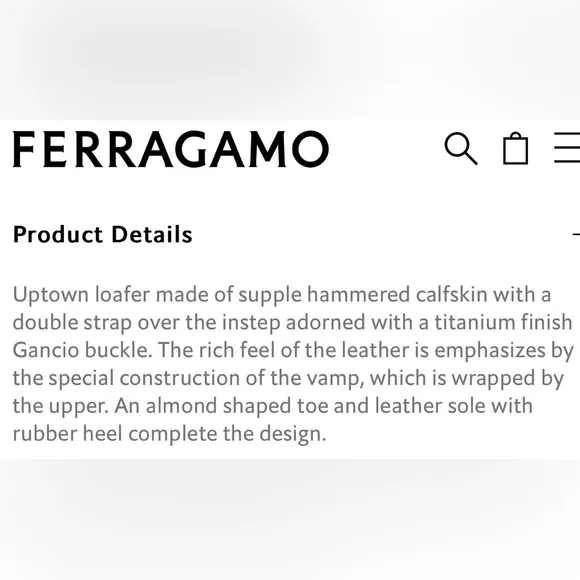Click the word "rubber" in the last line
580x580 pixels.
coord(45,434)
